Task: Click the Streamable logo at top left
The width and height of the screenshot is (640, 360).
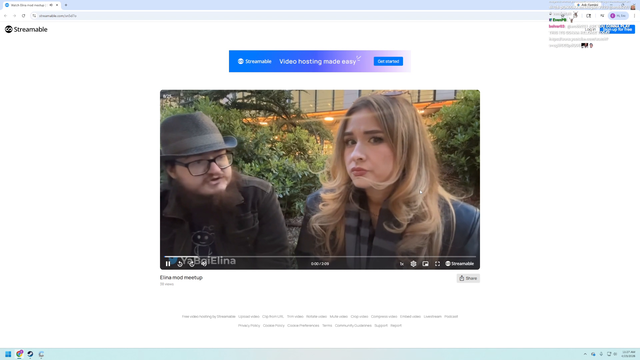Action: (x=26, y=29)
